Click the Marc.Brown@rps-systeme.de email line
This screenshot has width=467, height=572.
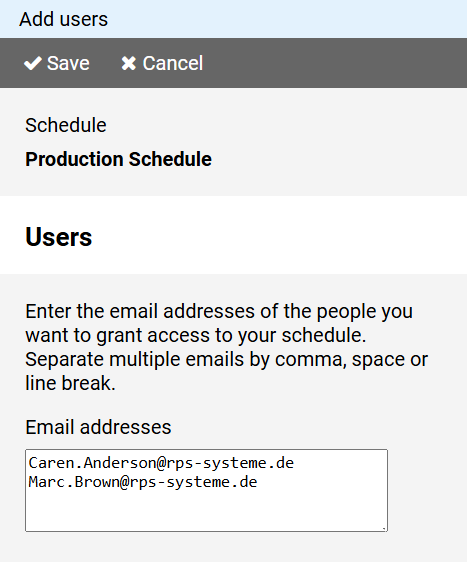[x=143, y=482]
